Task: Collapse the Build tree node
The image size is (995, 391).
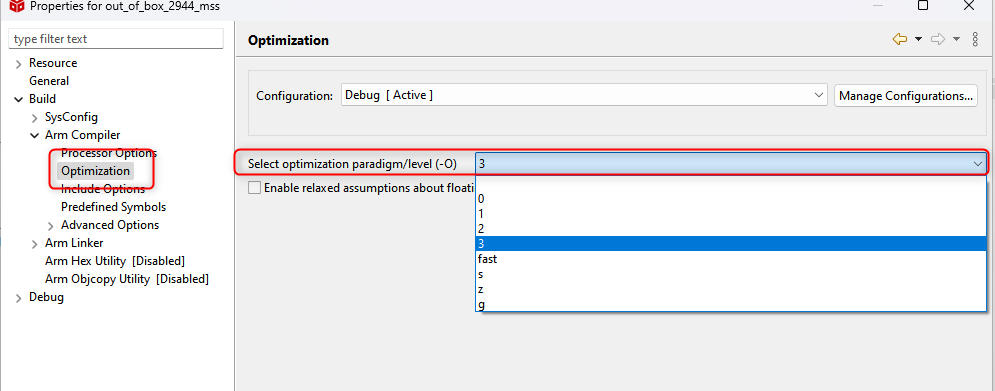Action: coord(18,99)
